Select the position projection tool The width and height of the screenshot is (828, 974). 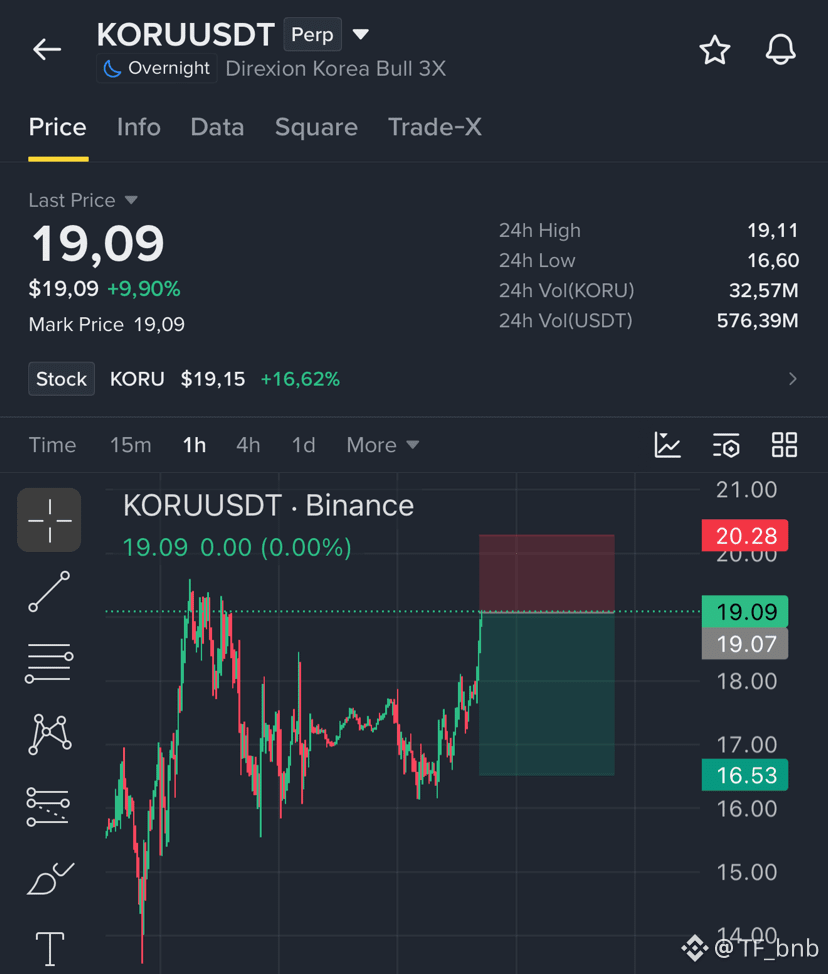coord(48,806)
